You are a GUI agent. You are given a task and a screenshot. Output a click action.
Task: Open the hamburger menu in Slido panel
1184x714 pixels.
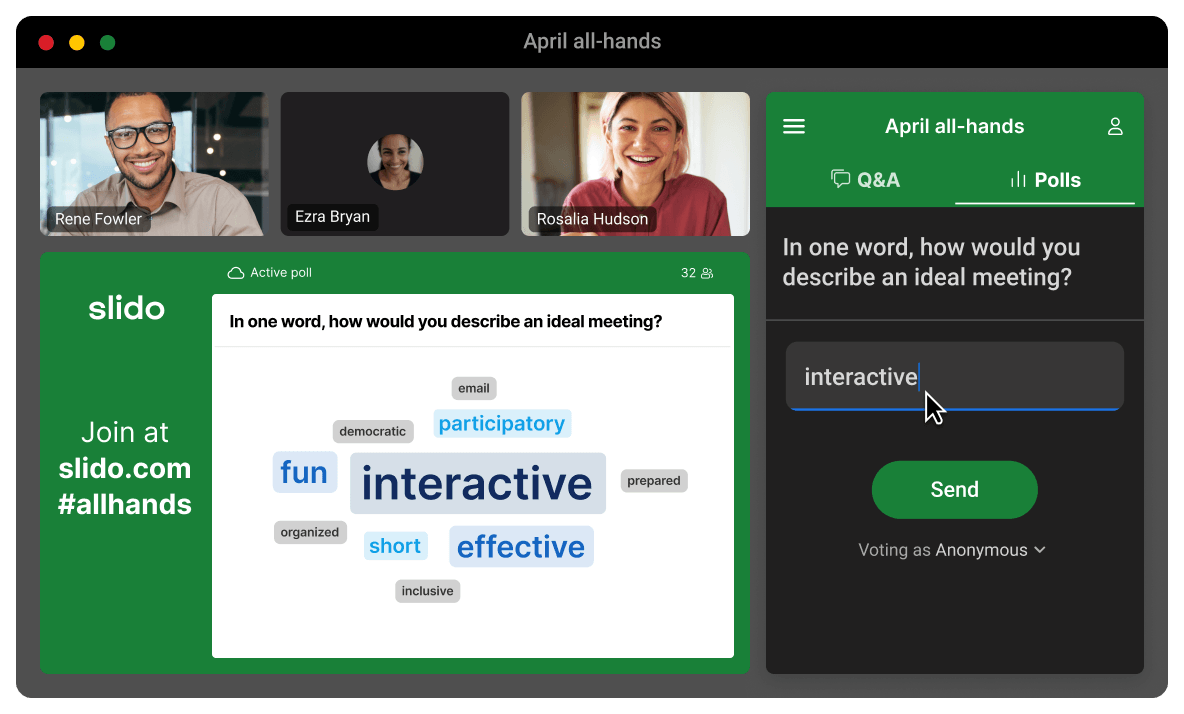click(x=794, y=127)
